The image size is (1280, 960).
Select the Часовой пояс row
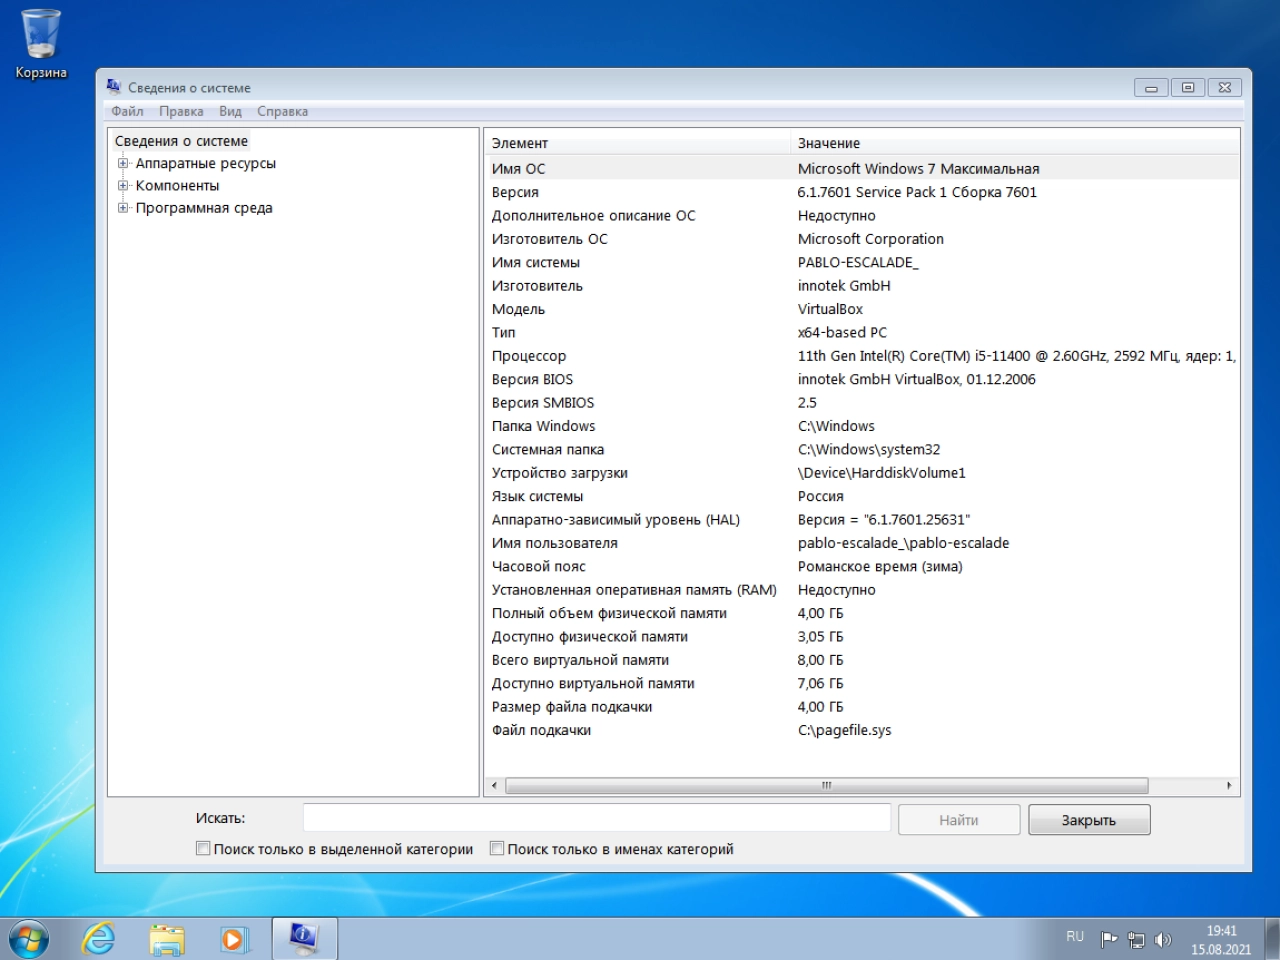click(862, 566)
